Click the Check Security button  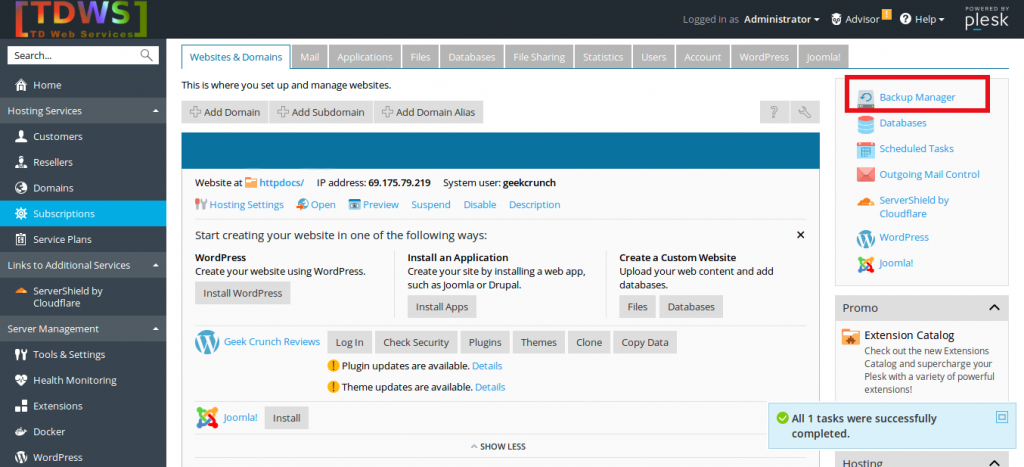click(x=416, y=342)
